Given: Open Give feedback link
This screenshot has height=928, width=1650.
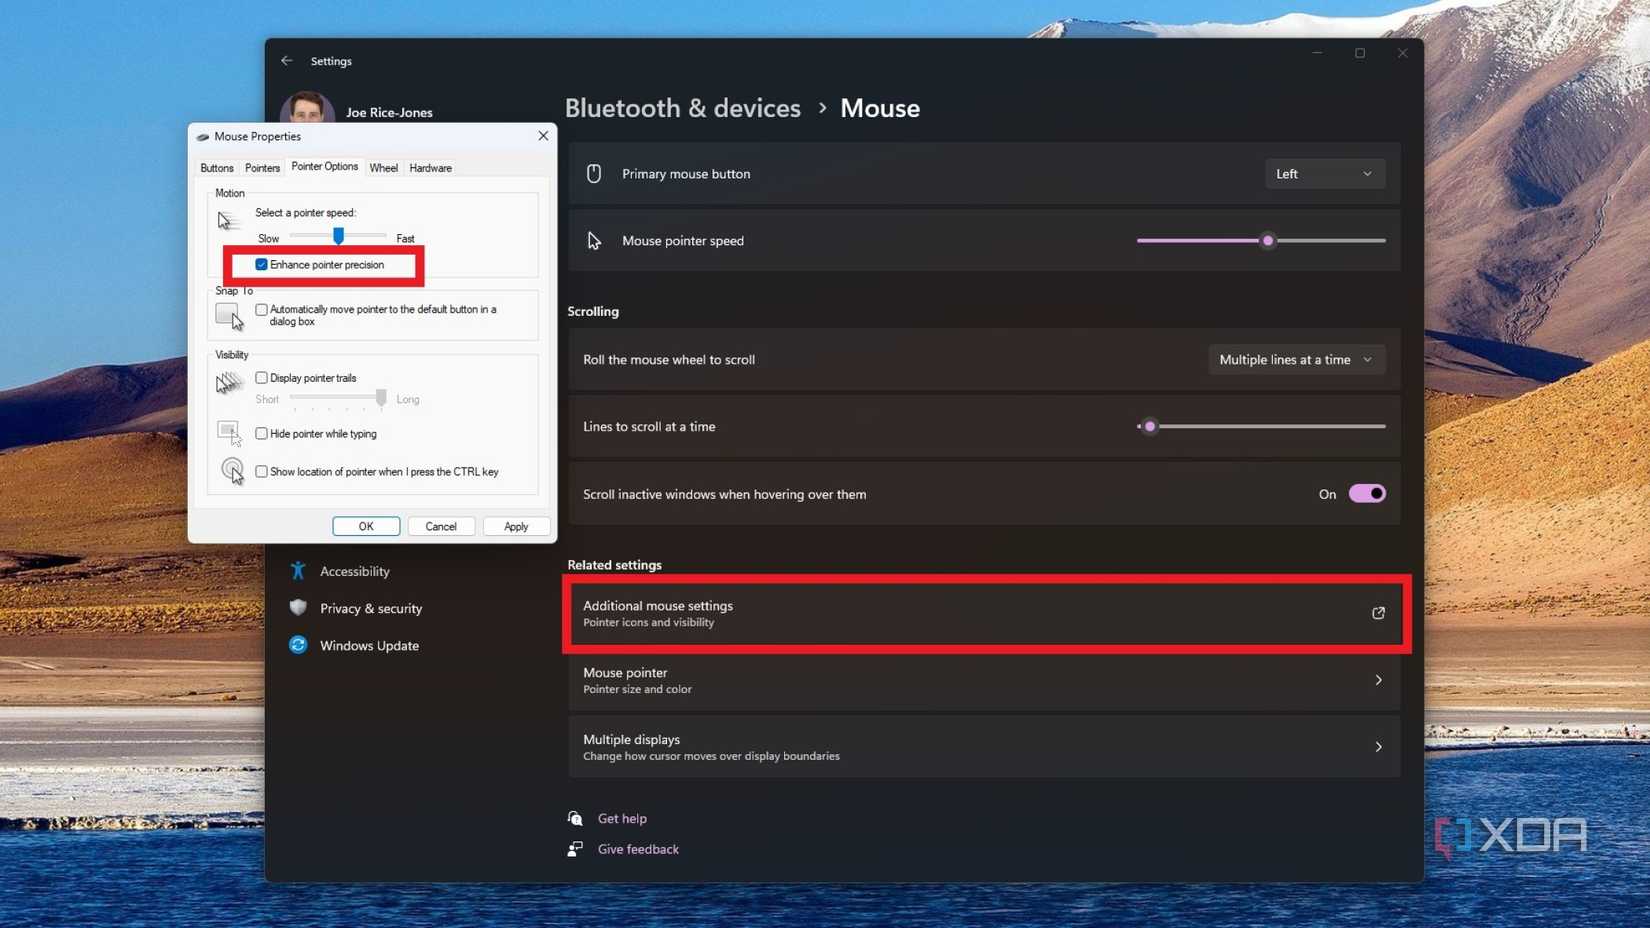Looking at the screenshot, I should pos(638,849).
